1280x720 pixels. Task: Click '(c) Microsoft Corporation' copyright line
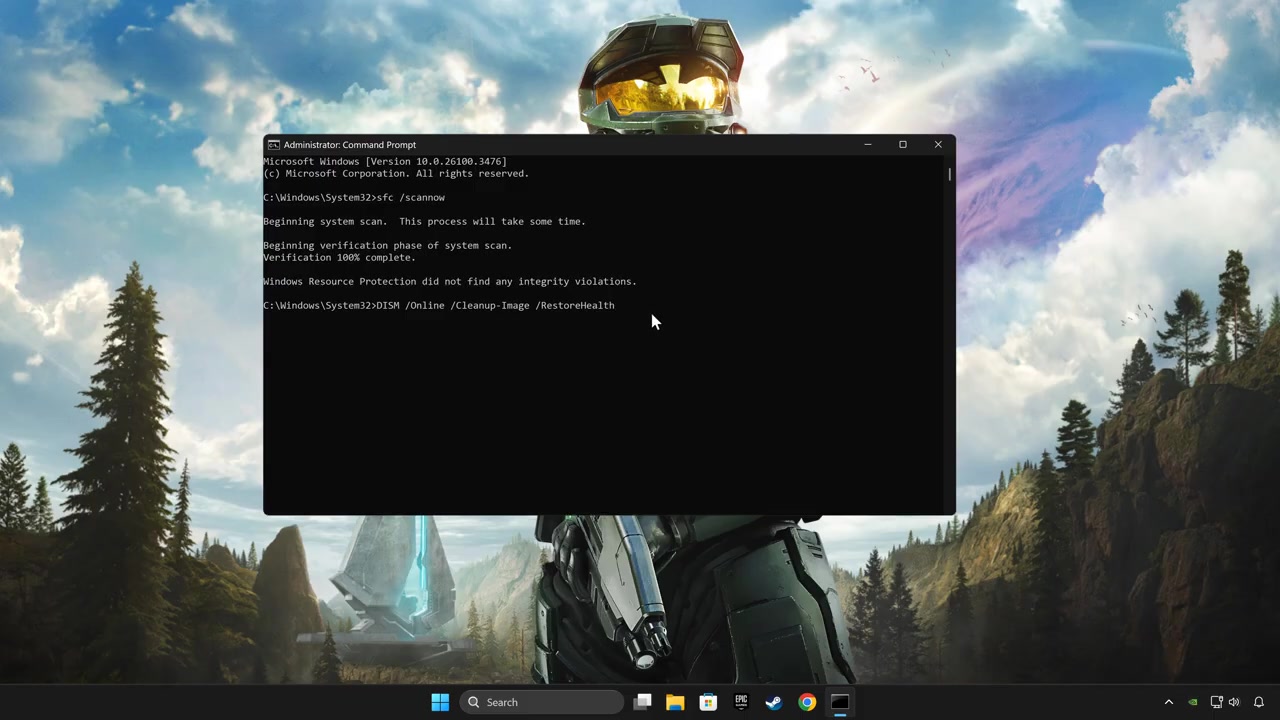click(x=396, y=173)
